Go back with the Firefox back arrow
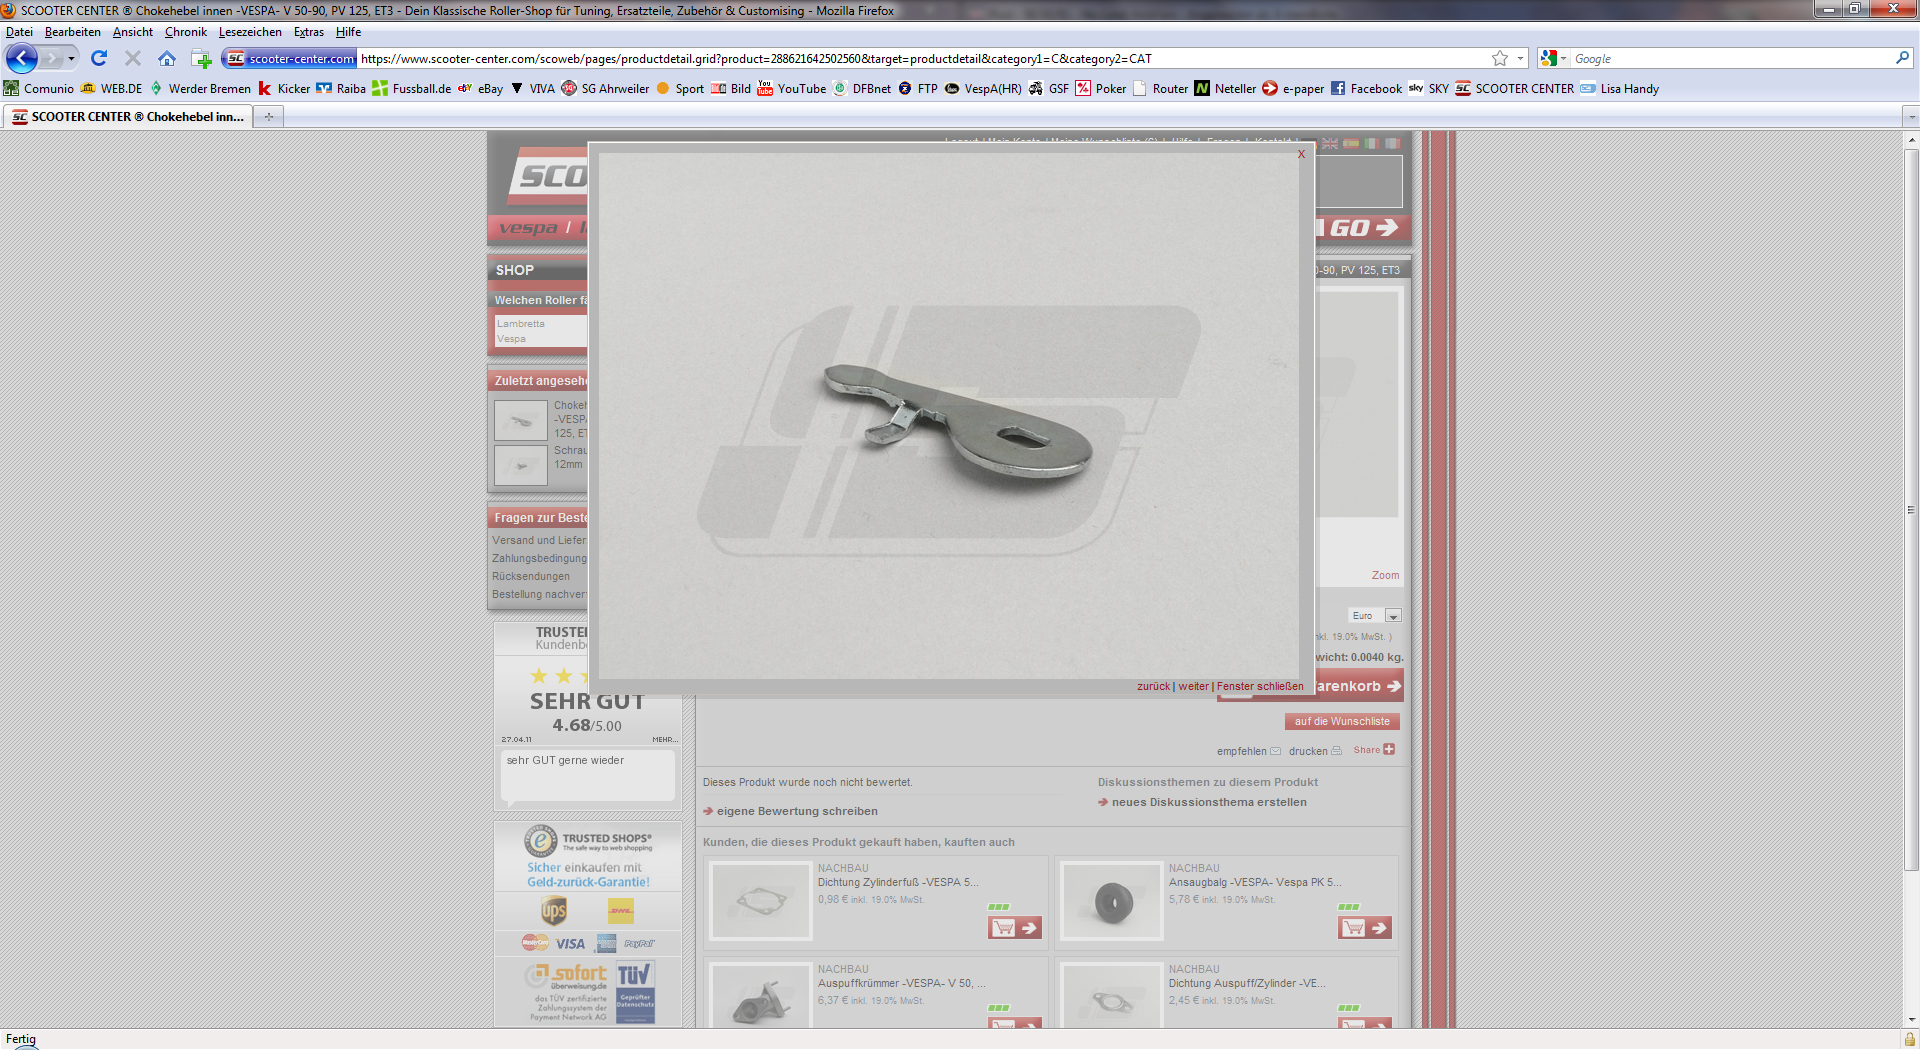This screenshot has height=1050, width=1920. (x=22, y=59)
